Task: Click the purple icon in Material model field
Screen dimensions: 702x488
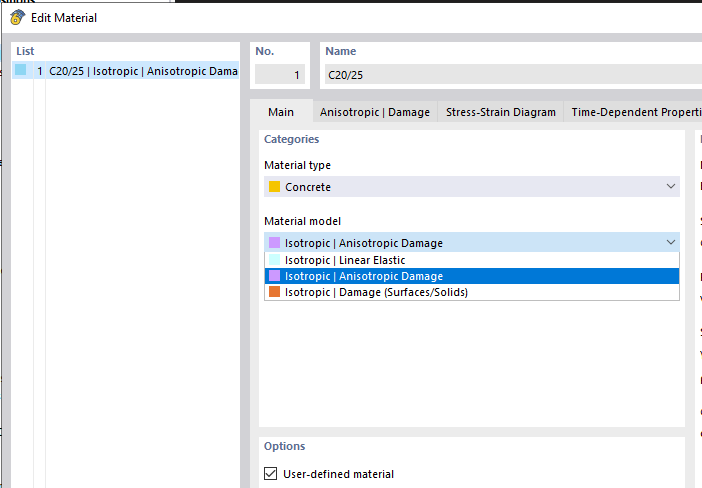Action: (274, 243)
